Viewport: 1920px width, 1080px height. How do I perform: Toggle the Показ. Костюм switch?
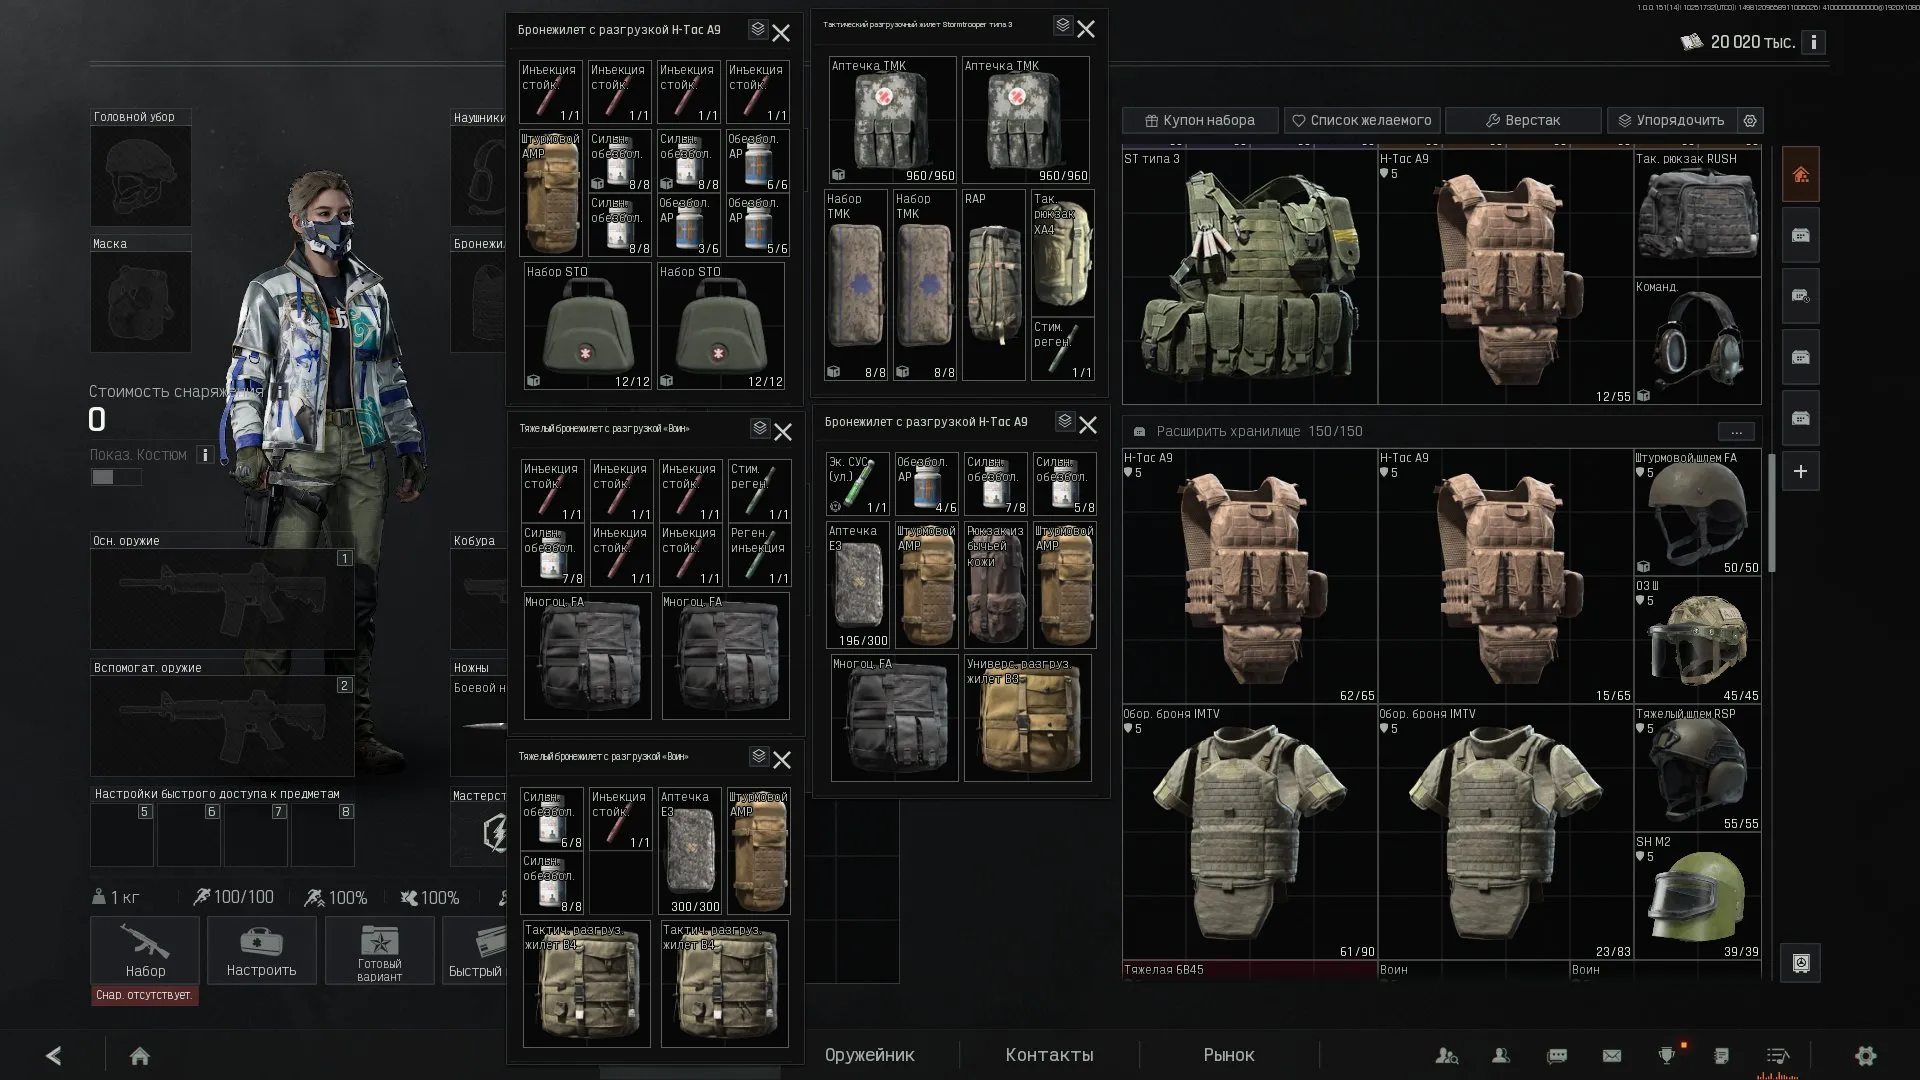[x=116, y=477]
